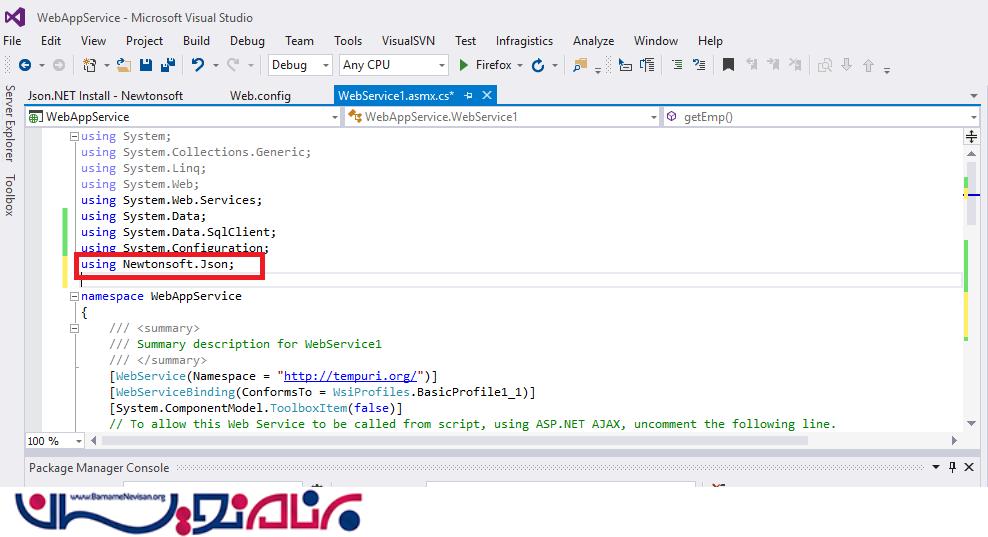Open the Build menu
The image size is (988, 537).
(x=196, y=41)
